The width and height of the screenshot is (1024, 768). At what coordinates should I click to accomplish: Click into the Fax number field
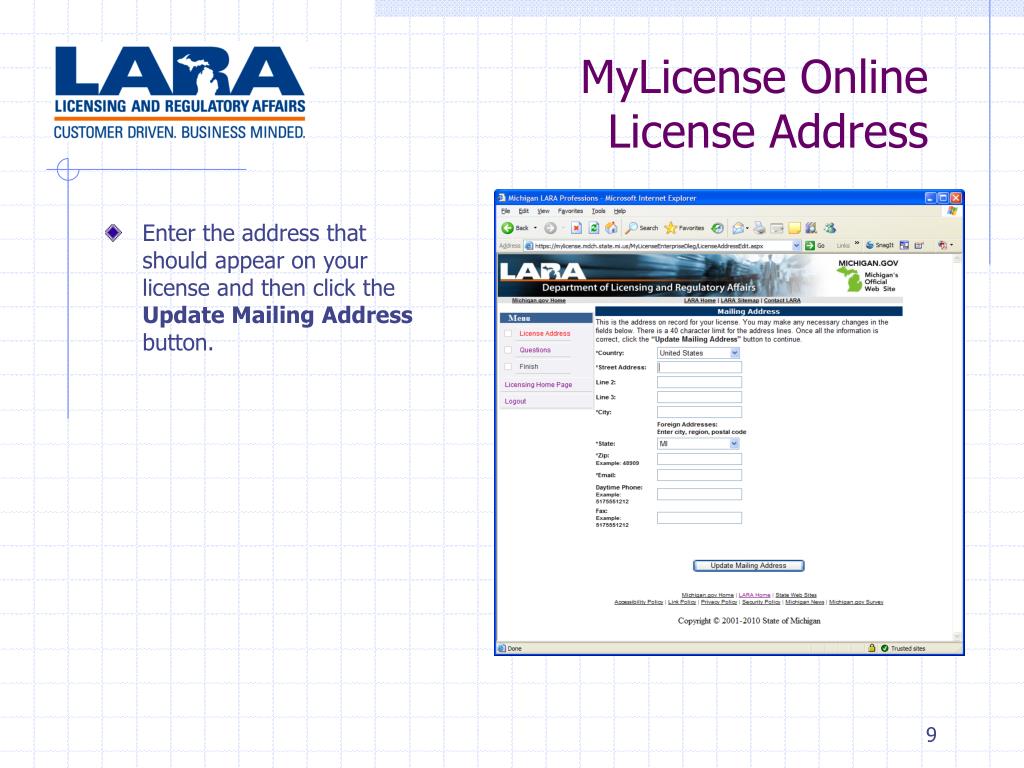[699, 518]
